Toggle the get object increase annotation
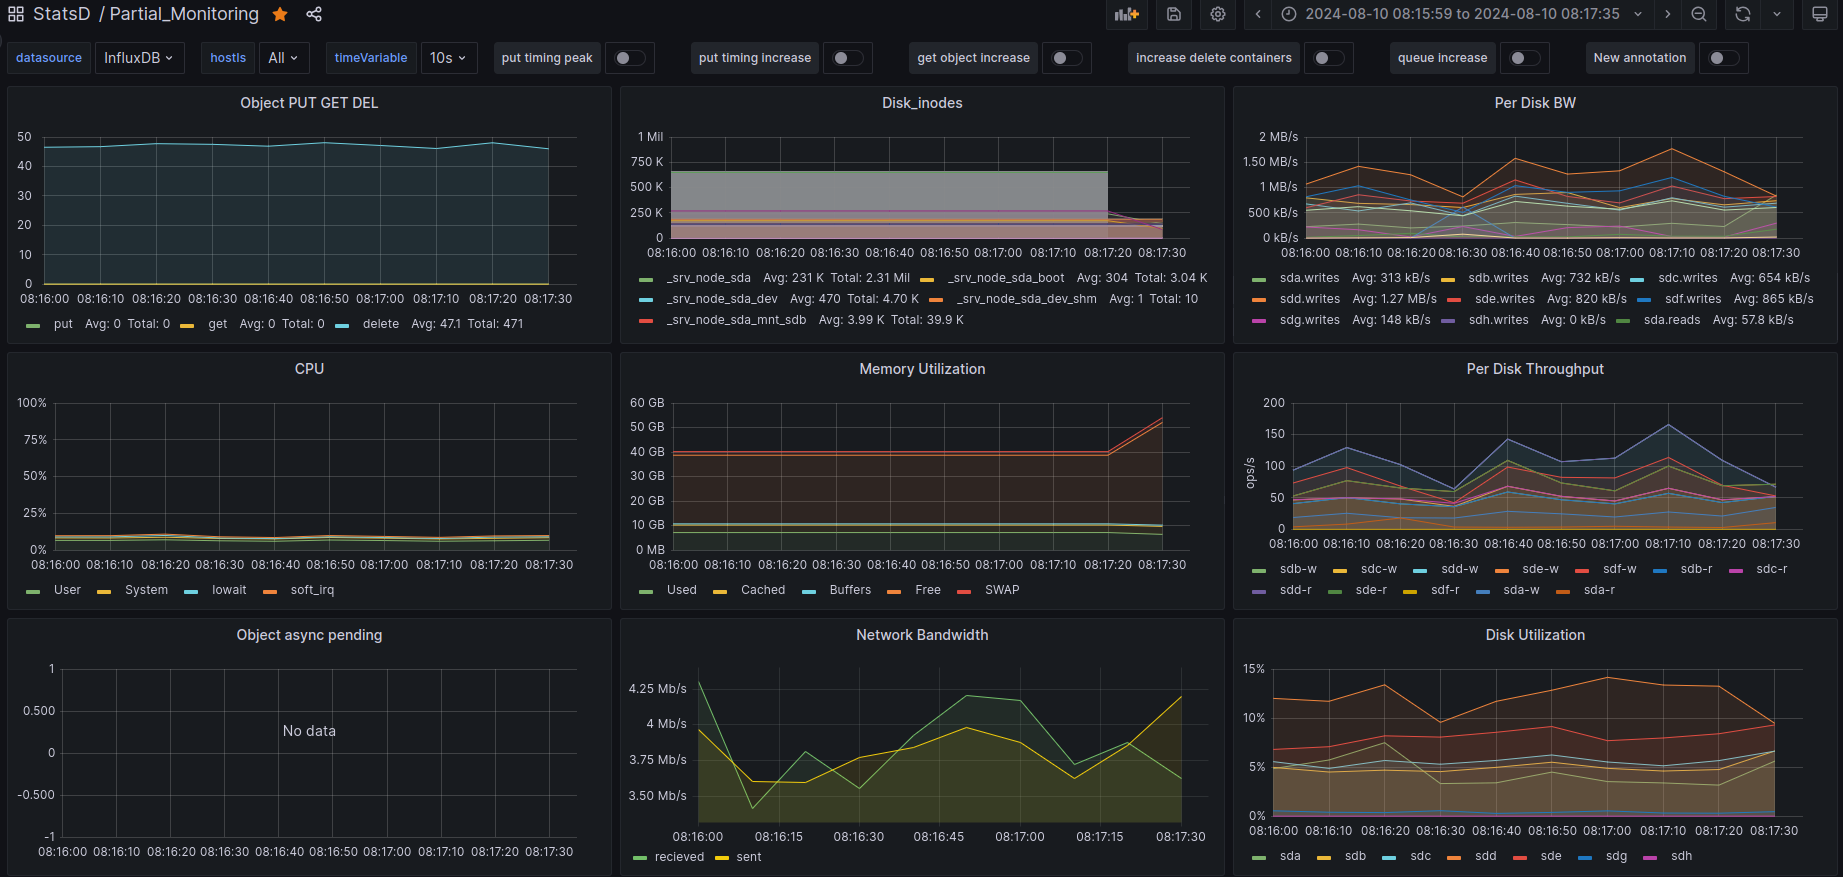This screenshot has height=877, width=1843. click(1066, 58)
